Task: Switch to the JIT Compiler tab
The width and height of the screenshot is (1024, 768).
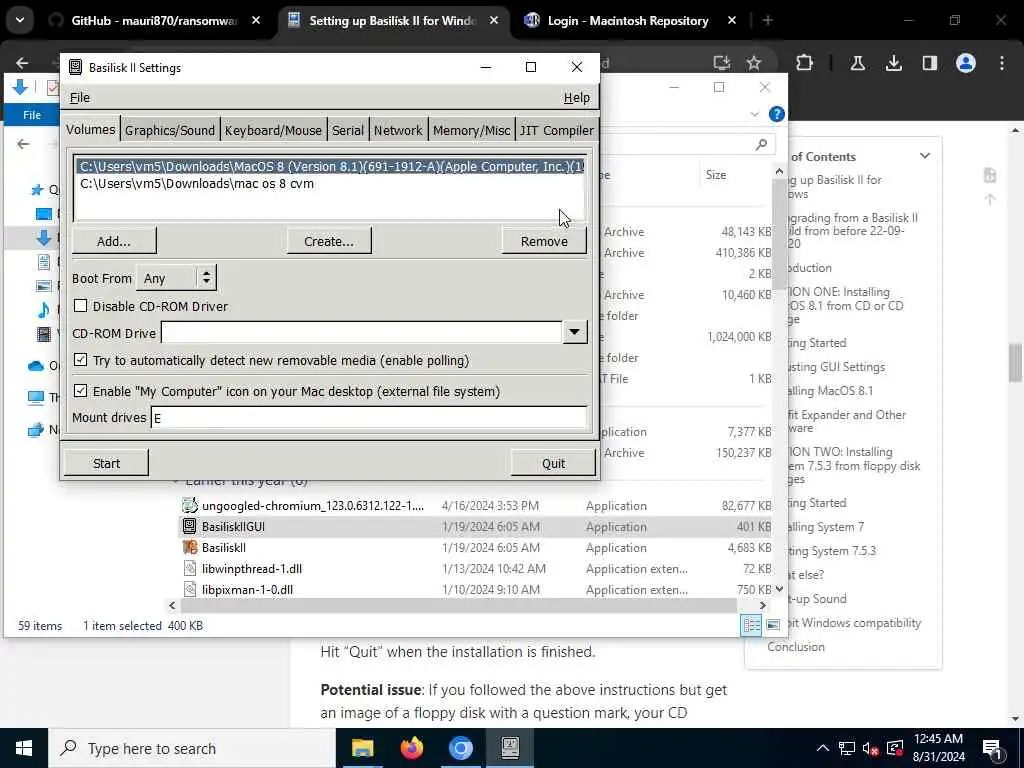Action: pos(556,130)
